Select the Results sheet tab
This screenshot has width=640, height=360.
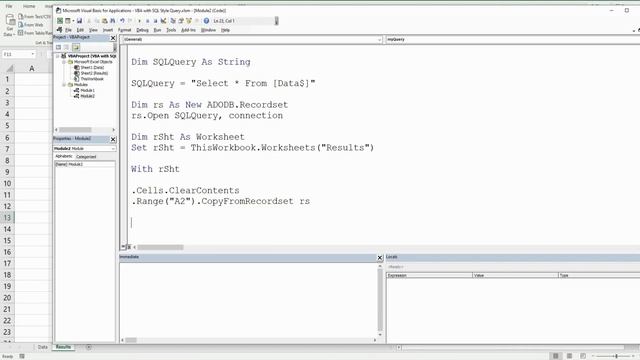[x=63, y=347]
